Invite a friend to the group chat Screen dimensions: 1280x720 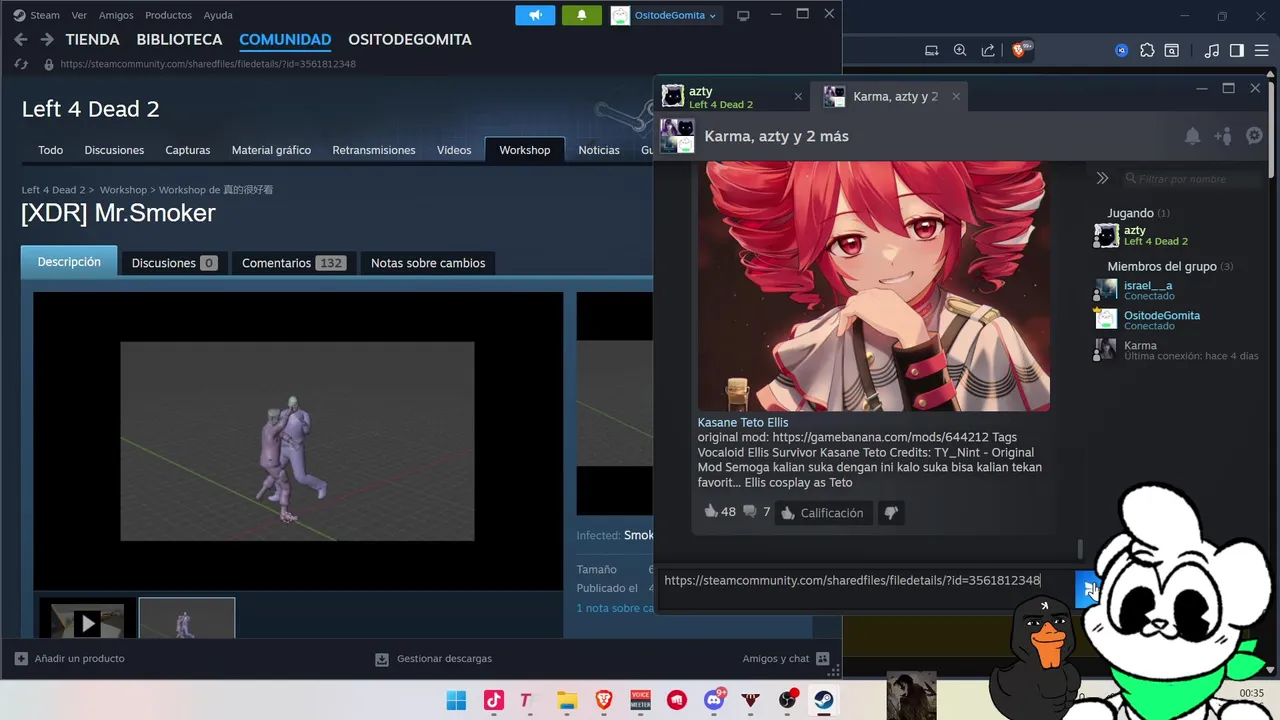(x=1223, y=136)
